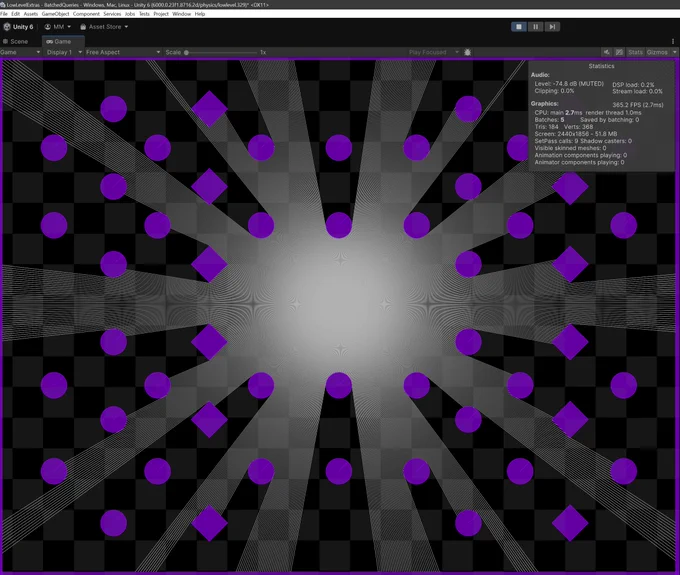
Task: Expand the Gizmos dropdown arrow
Action: (674, 52)
